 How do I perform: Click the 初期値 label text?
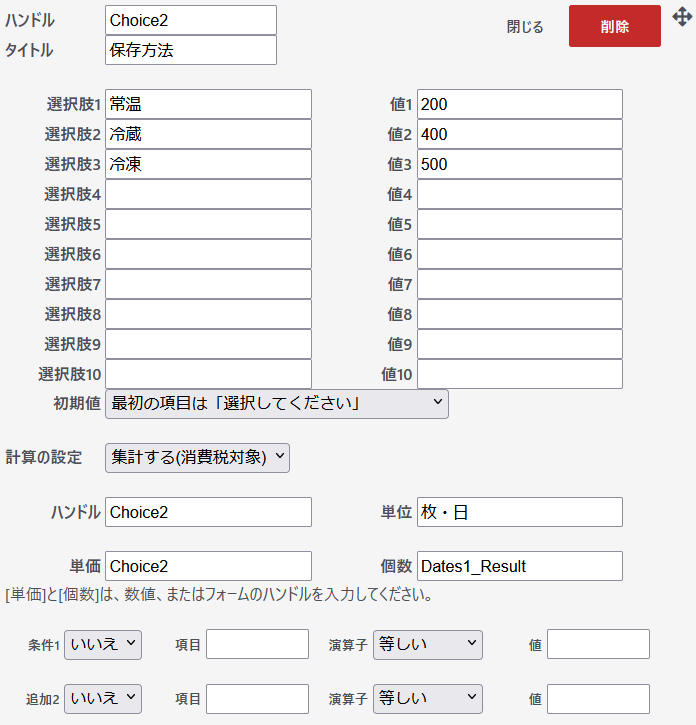tap(77, 403)
